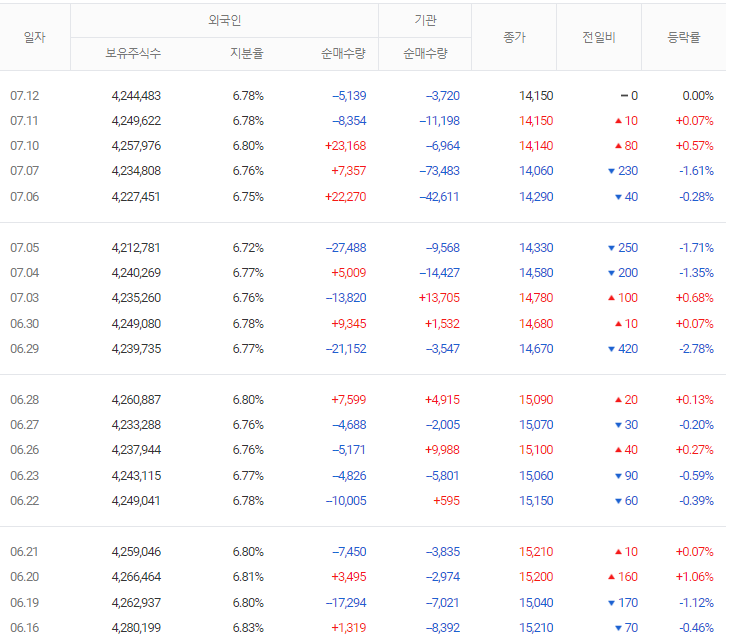The image size is (734, 639).
Task: Click the 06.21 date cell
Action: (x=24, y=552)
